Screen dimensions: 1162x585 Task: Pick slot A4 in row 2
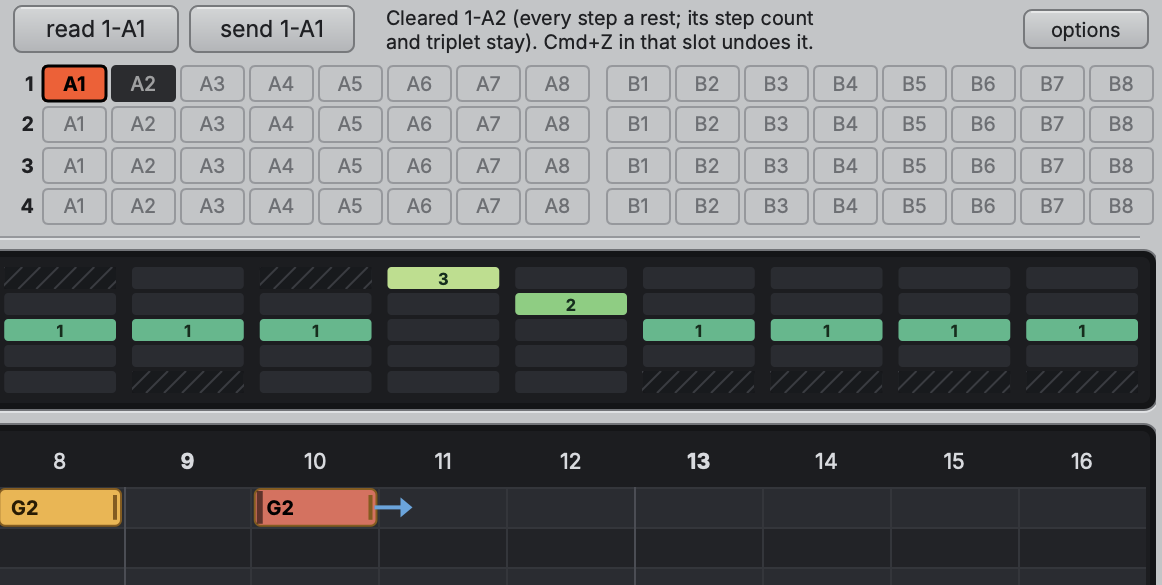281,124
